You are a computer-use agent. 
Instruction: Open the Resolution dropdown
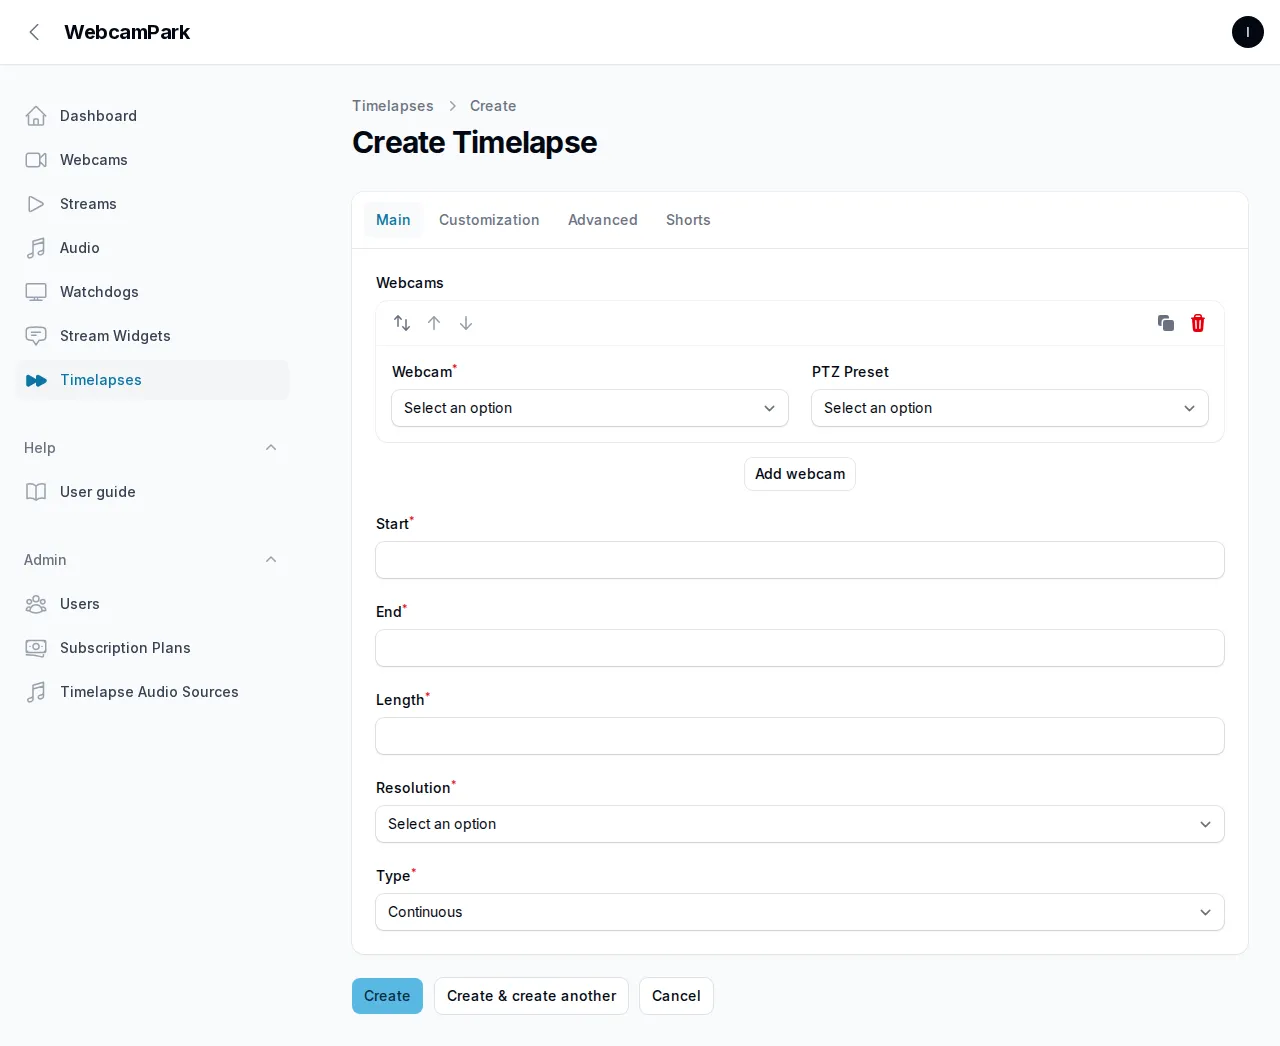point(800,824)
